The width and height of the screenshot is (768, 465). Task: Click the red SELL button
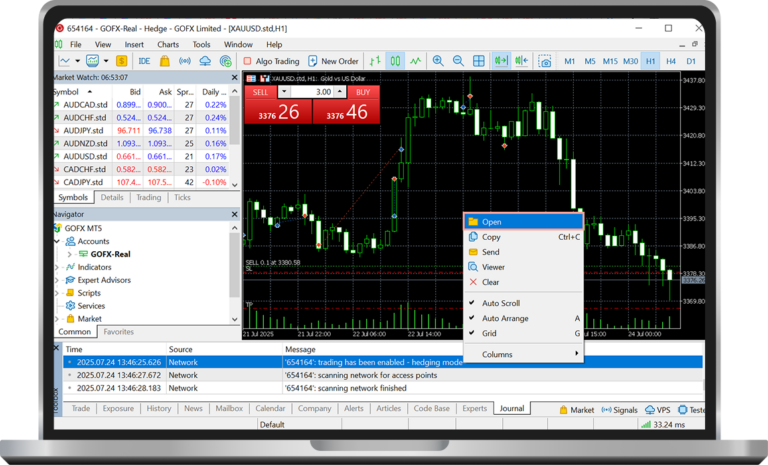(x=260, y=92)
